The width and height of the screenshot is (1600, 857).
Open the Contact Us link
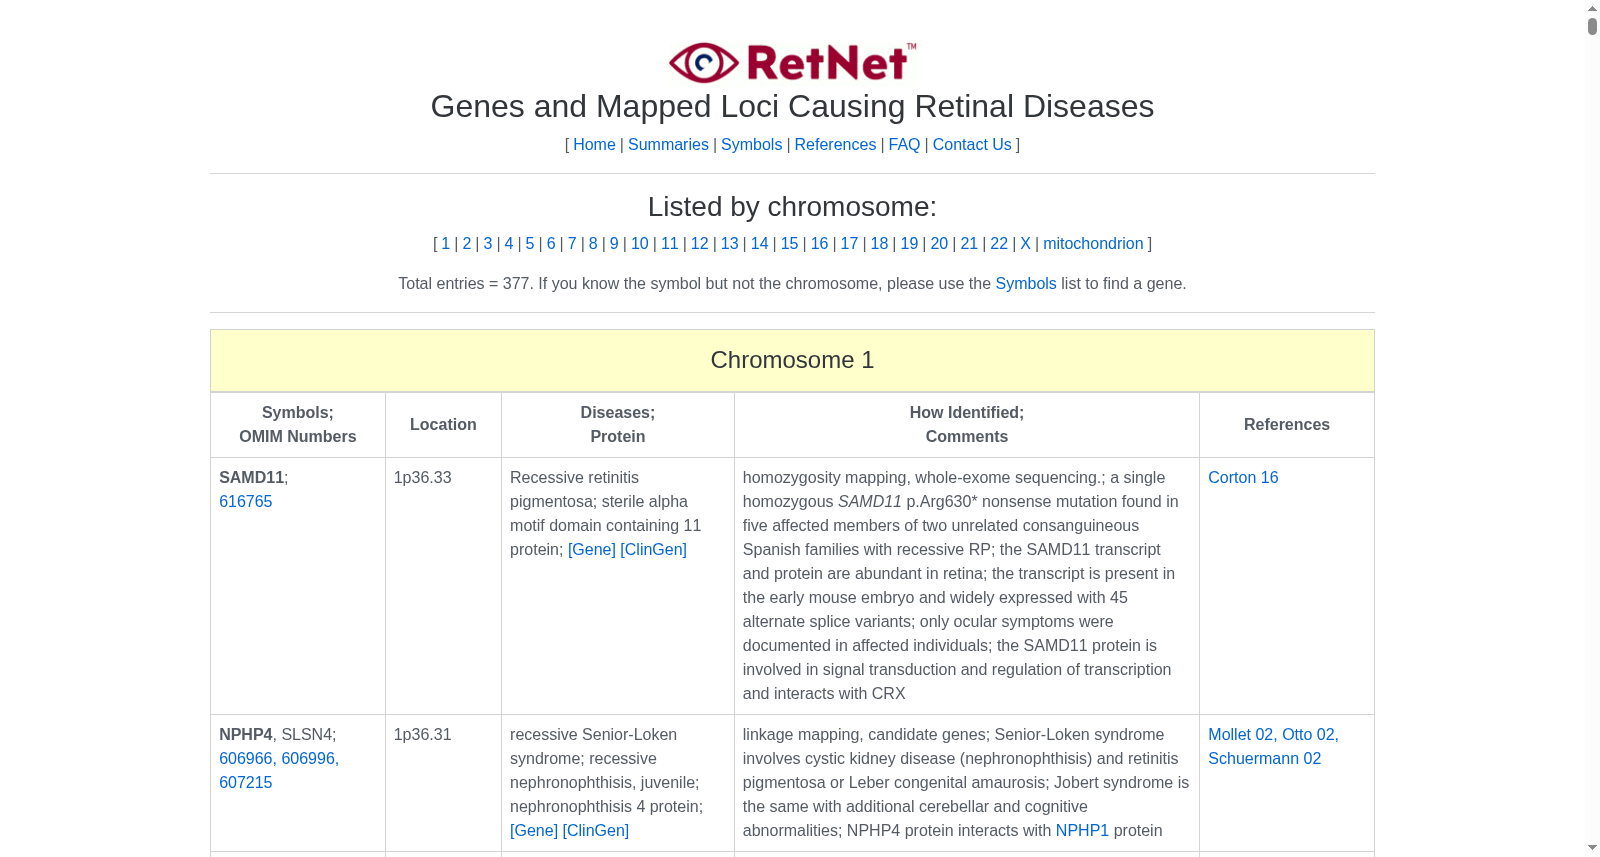[x=972, y=144]
